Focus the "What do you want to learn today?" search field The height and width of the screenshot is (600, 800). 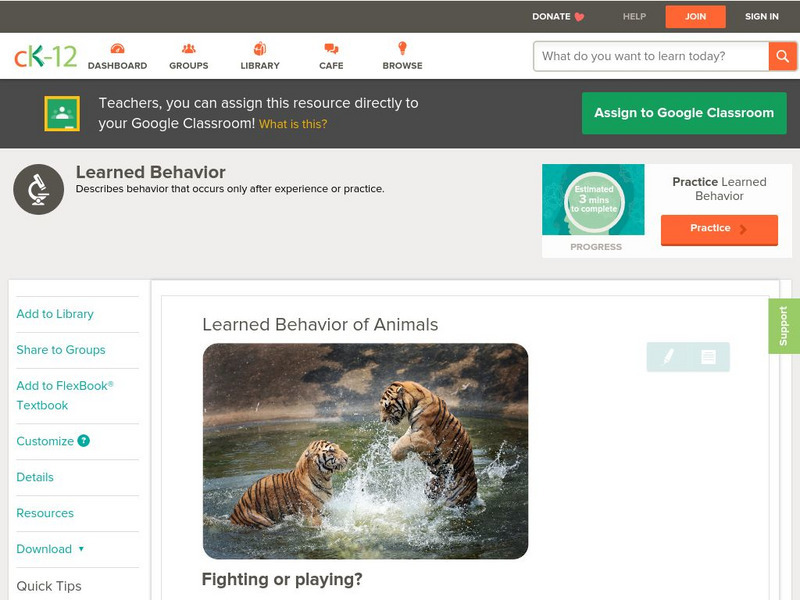click(651, 56)
